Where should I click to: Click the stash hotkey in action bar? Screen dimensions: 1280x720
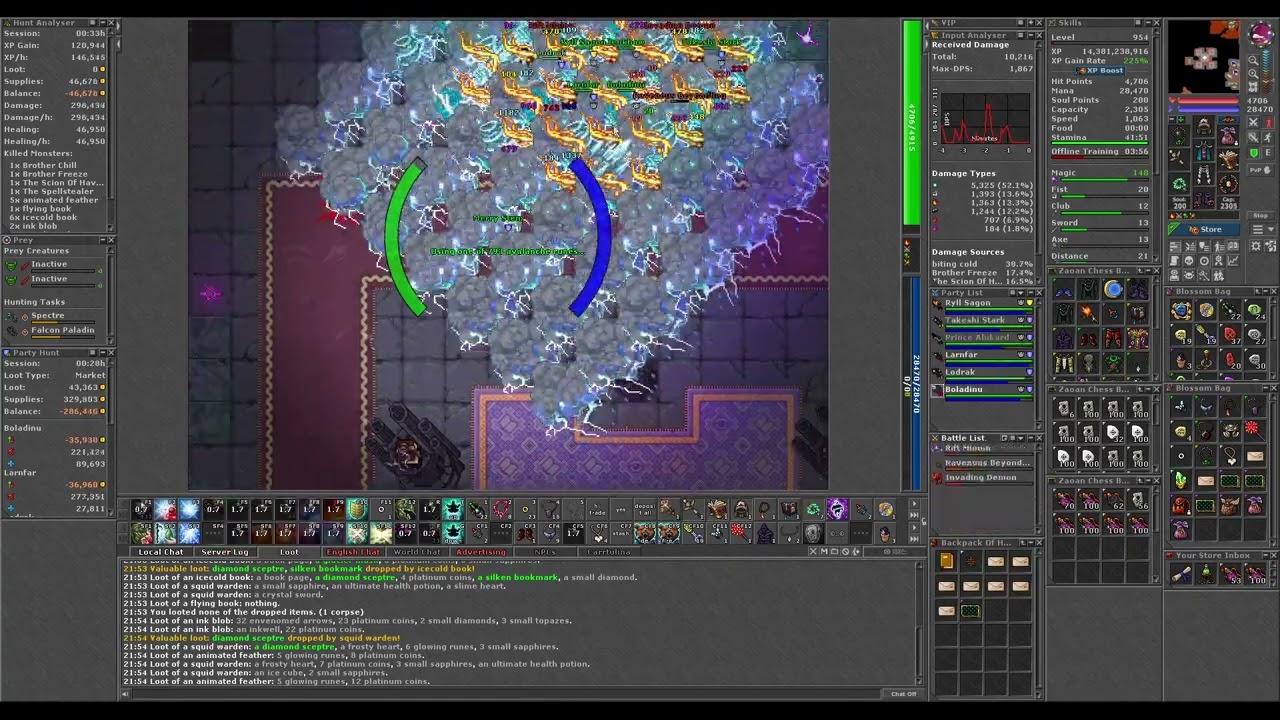click(x=621, y=533)
